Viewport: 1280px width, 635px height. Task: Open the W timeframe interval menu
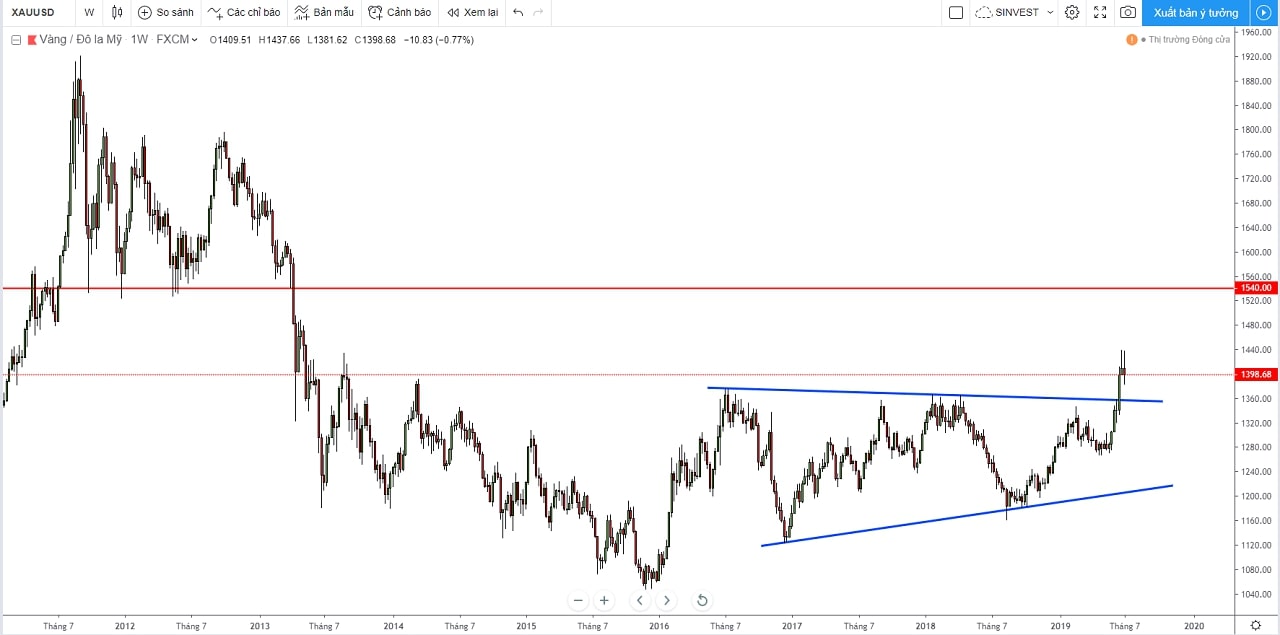tap(90, 13)
